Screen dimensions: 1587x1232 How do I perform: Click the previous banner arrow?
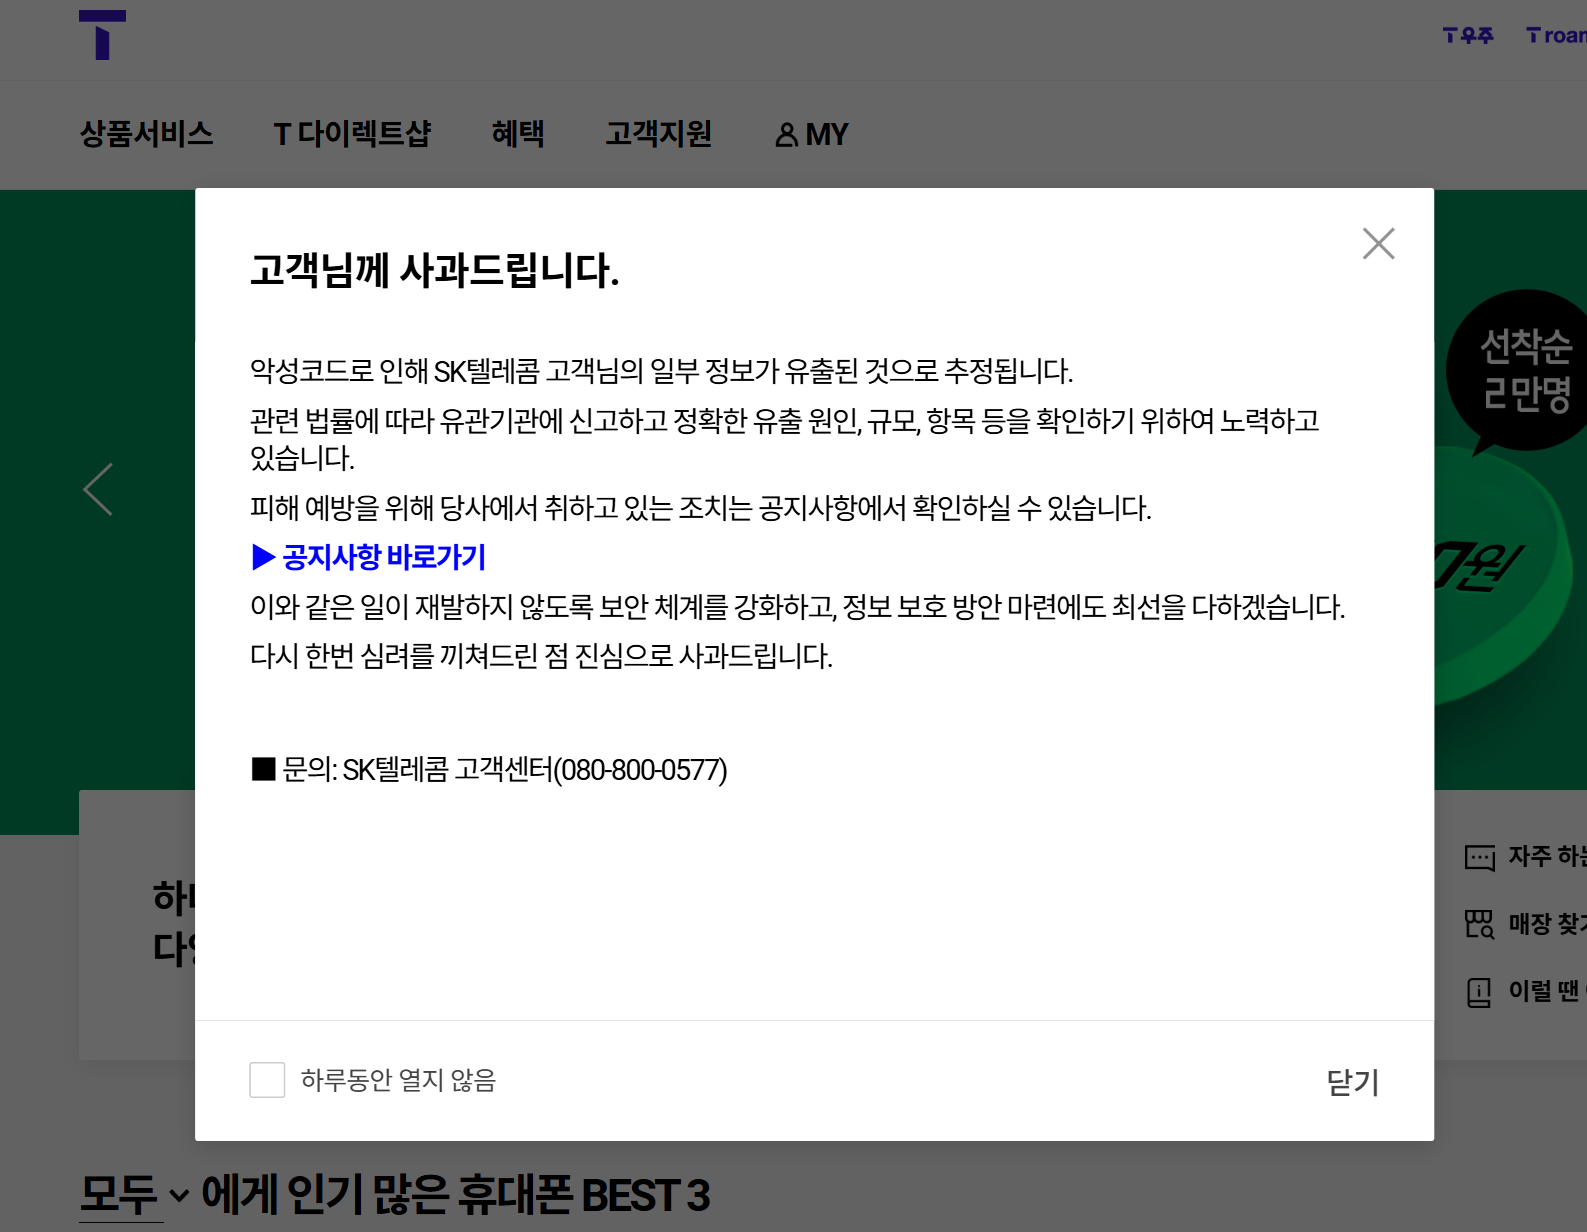[98, 489]
